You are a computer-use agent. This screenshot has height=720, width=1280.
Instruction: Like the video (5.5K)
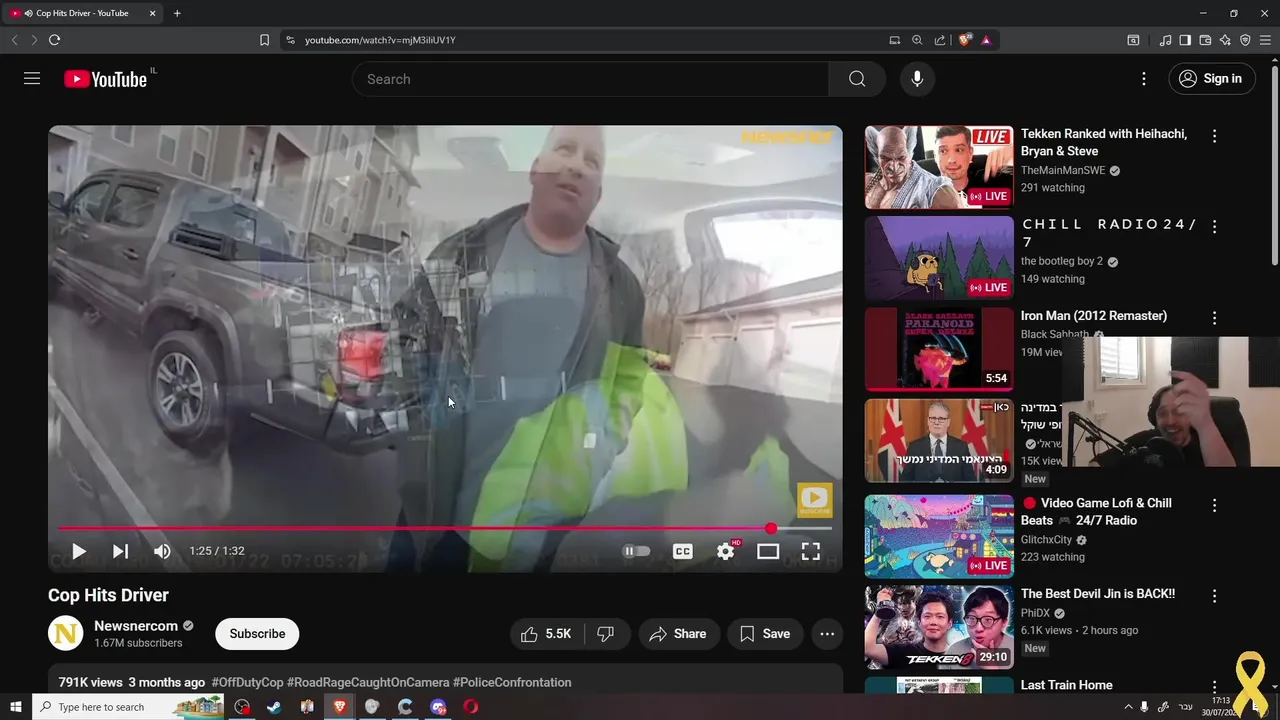point(545,634)
